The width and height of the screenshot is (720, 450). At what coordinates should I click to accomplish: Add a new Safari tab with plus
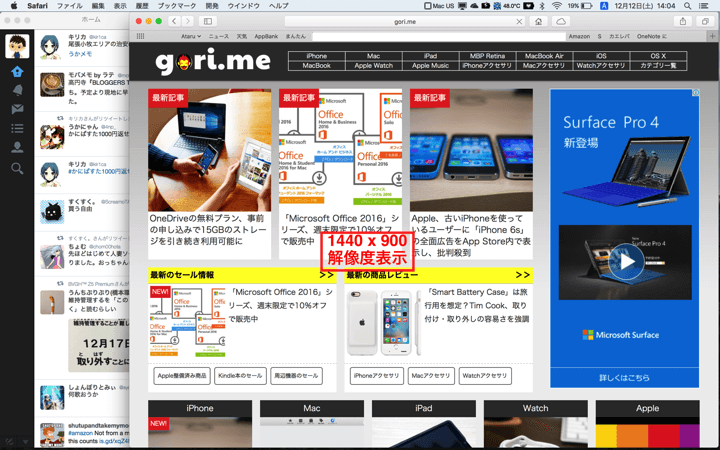(712, 36)
